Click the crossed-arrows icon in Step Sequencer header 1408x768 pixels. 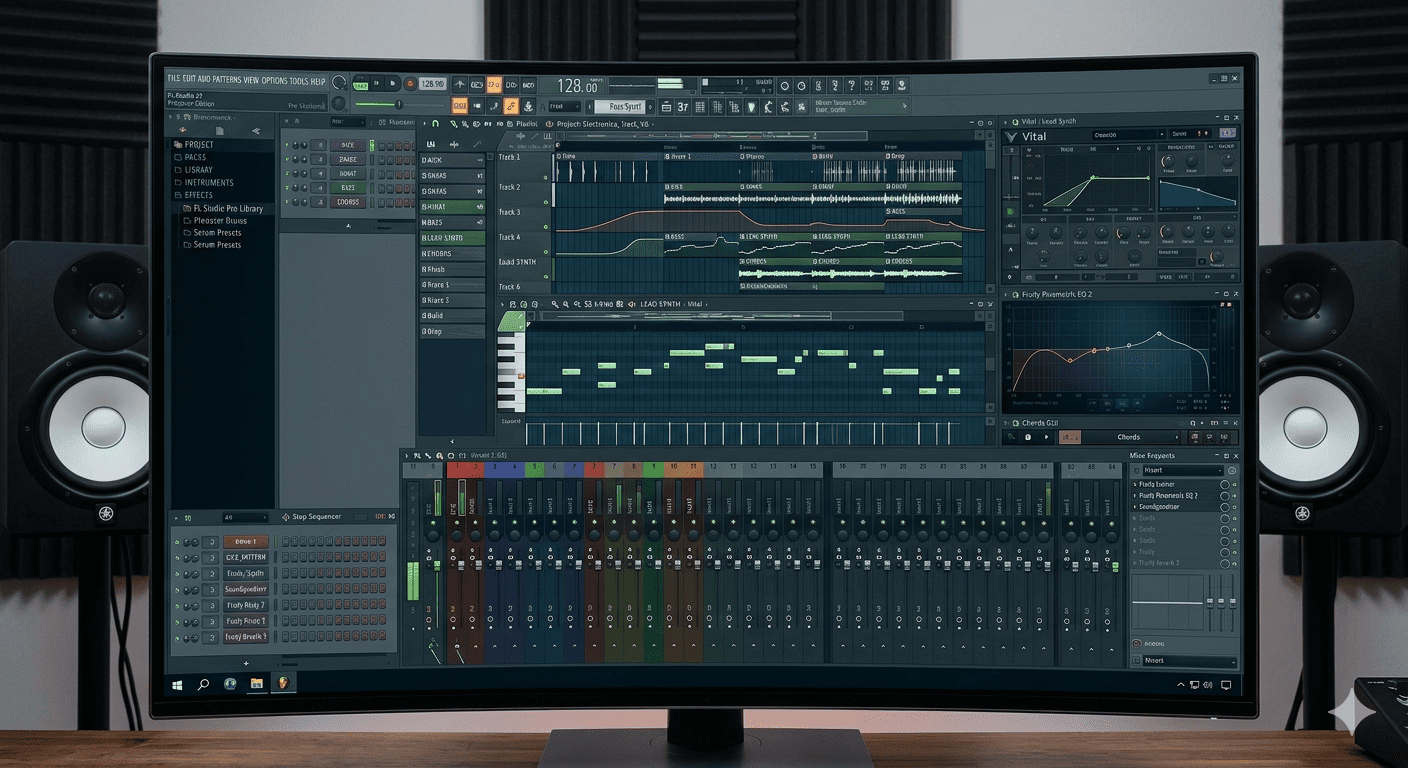pyautogui.click(x=390, y=517)
